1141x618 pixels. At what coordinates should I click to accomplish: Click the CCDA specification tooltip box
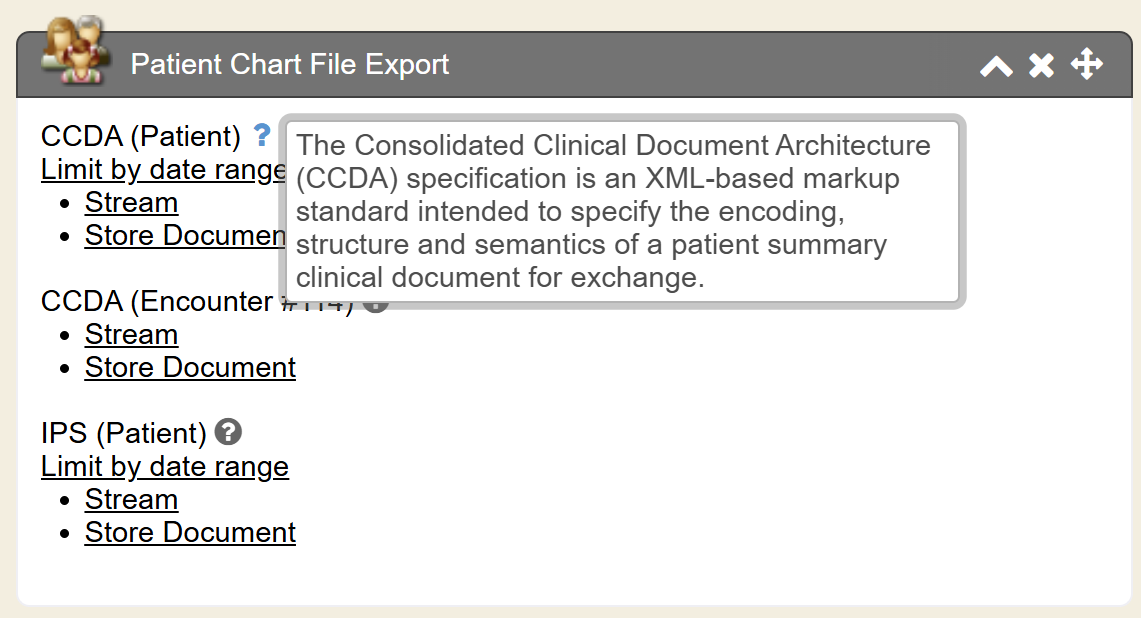(x=621, y=211)
